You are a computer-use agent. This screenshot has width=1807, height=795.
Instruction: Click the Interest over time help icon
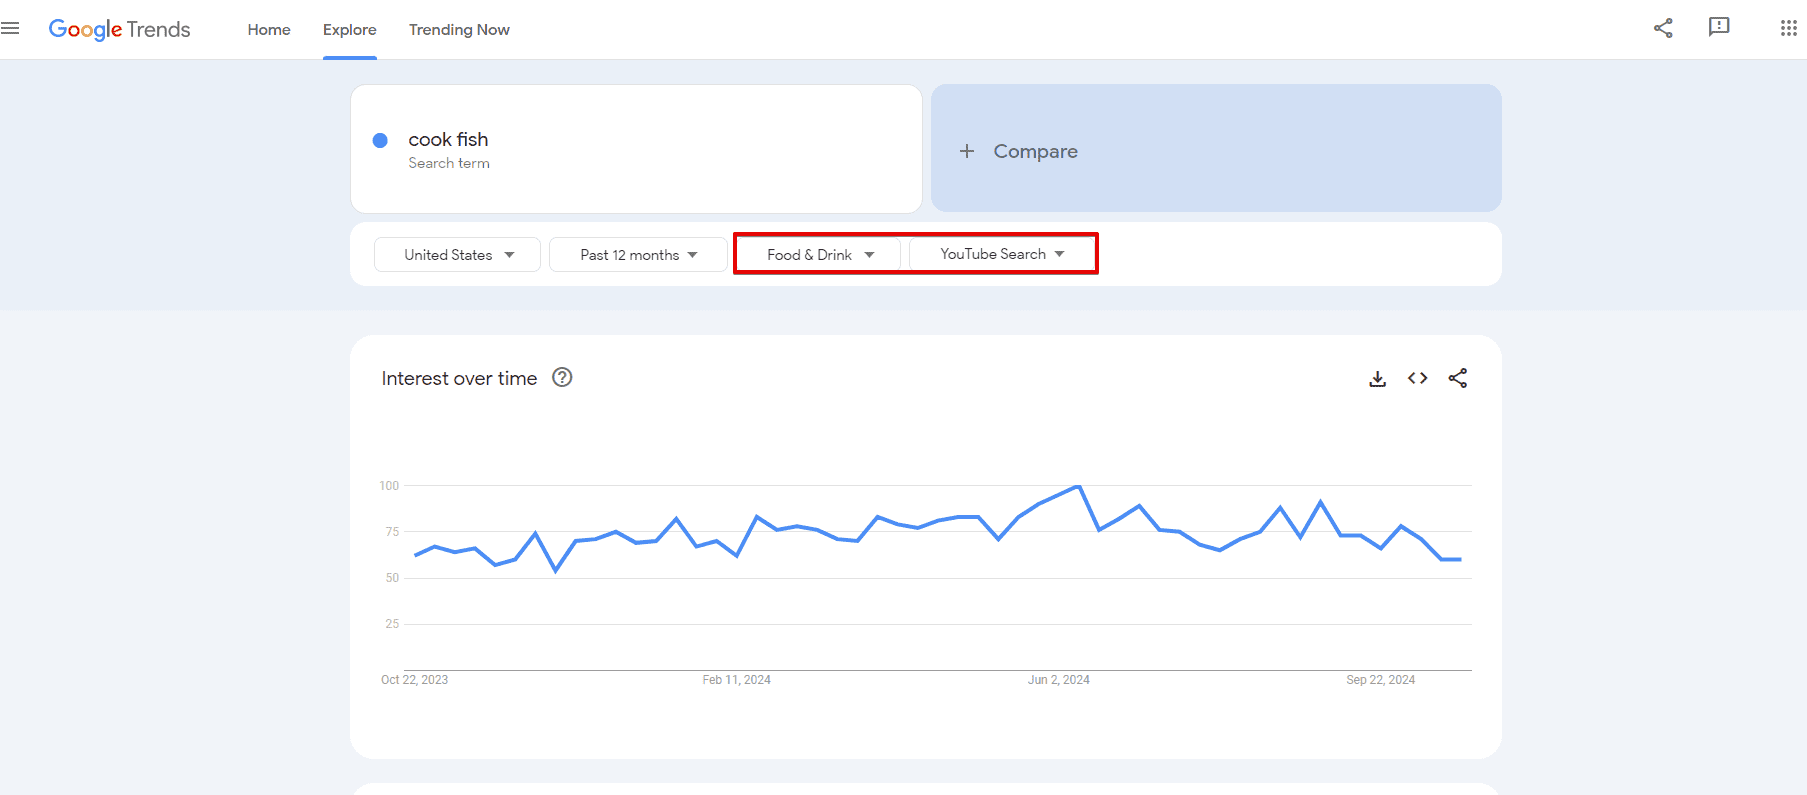562,377
